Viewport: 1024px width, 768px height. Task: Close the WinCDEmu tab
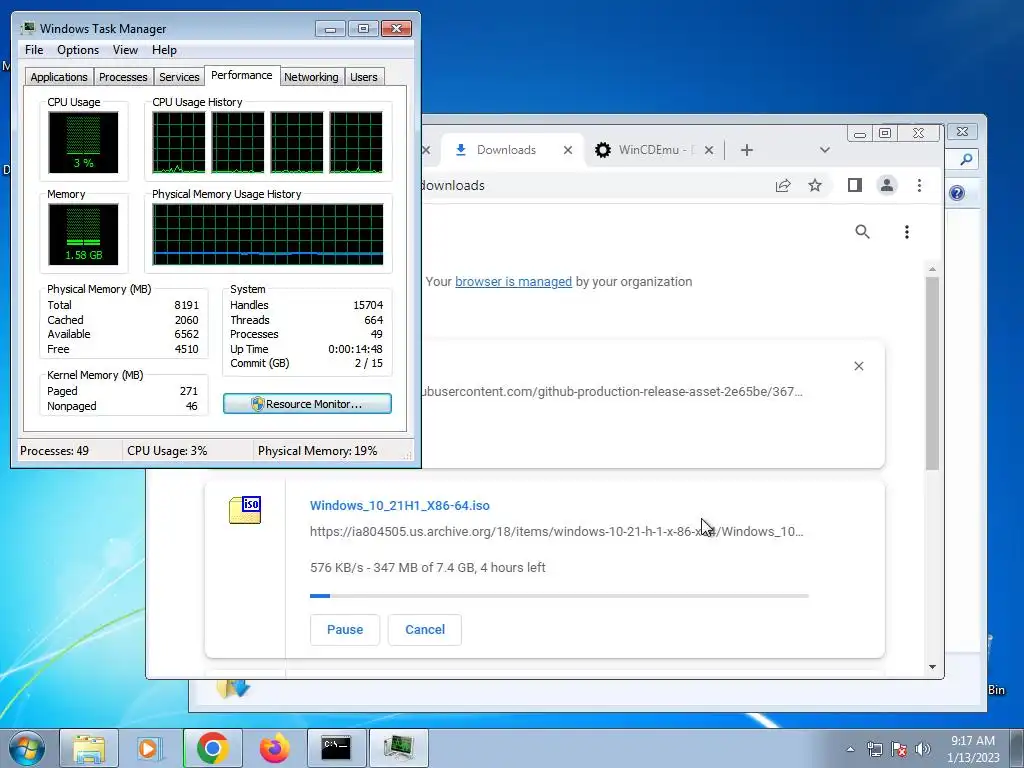pos(709,150)
